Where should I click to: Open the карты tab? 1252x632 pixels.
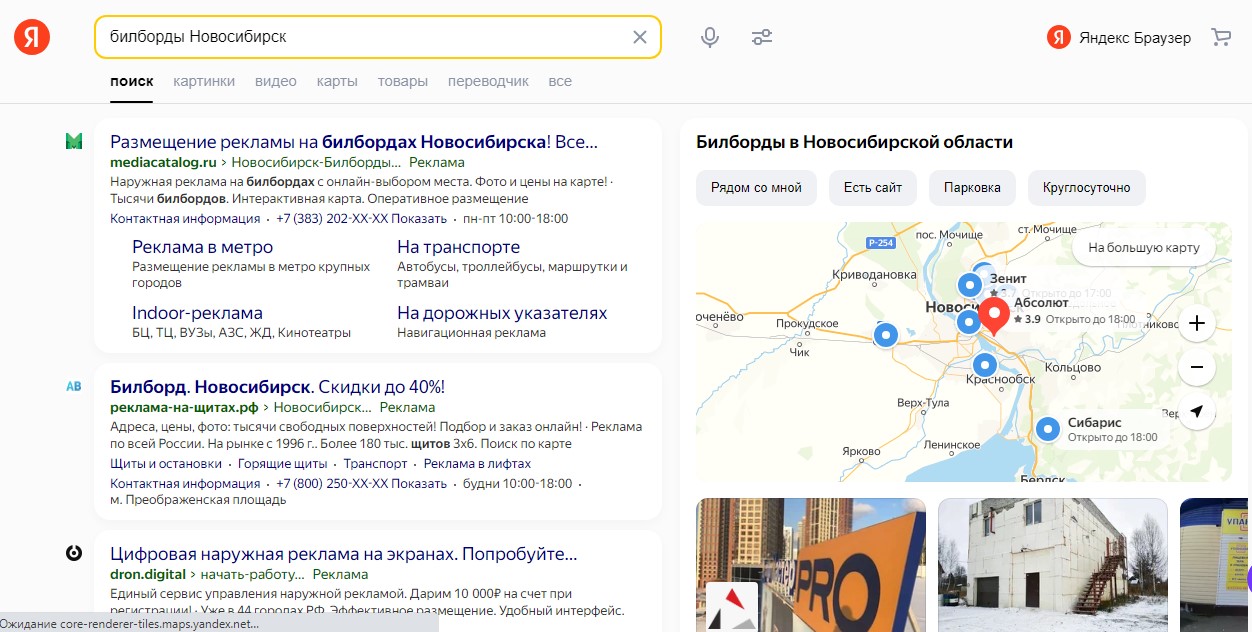[337, 81]
